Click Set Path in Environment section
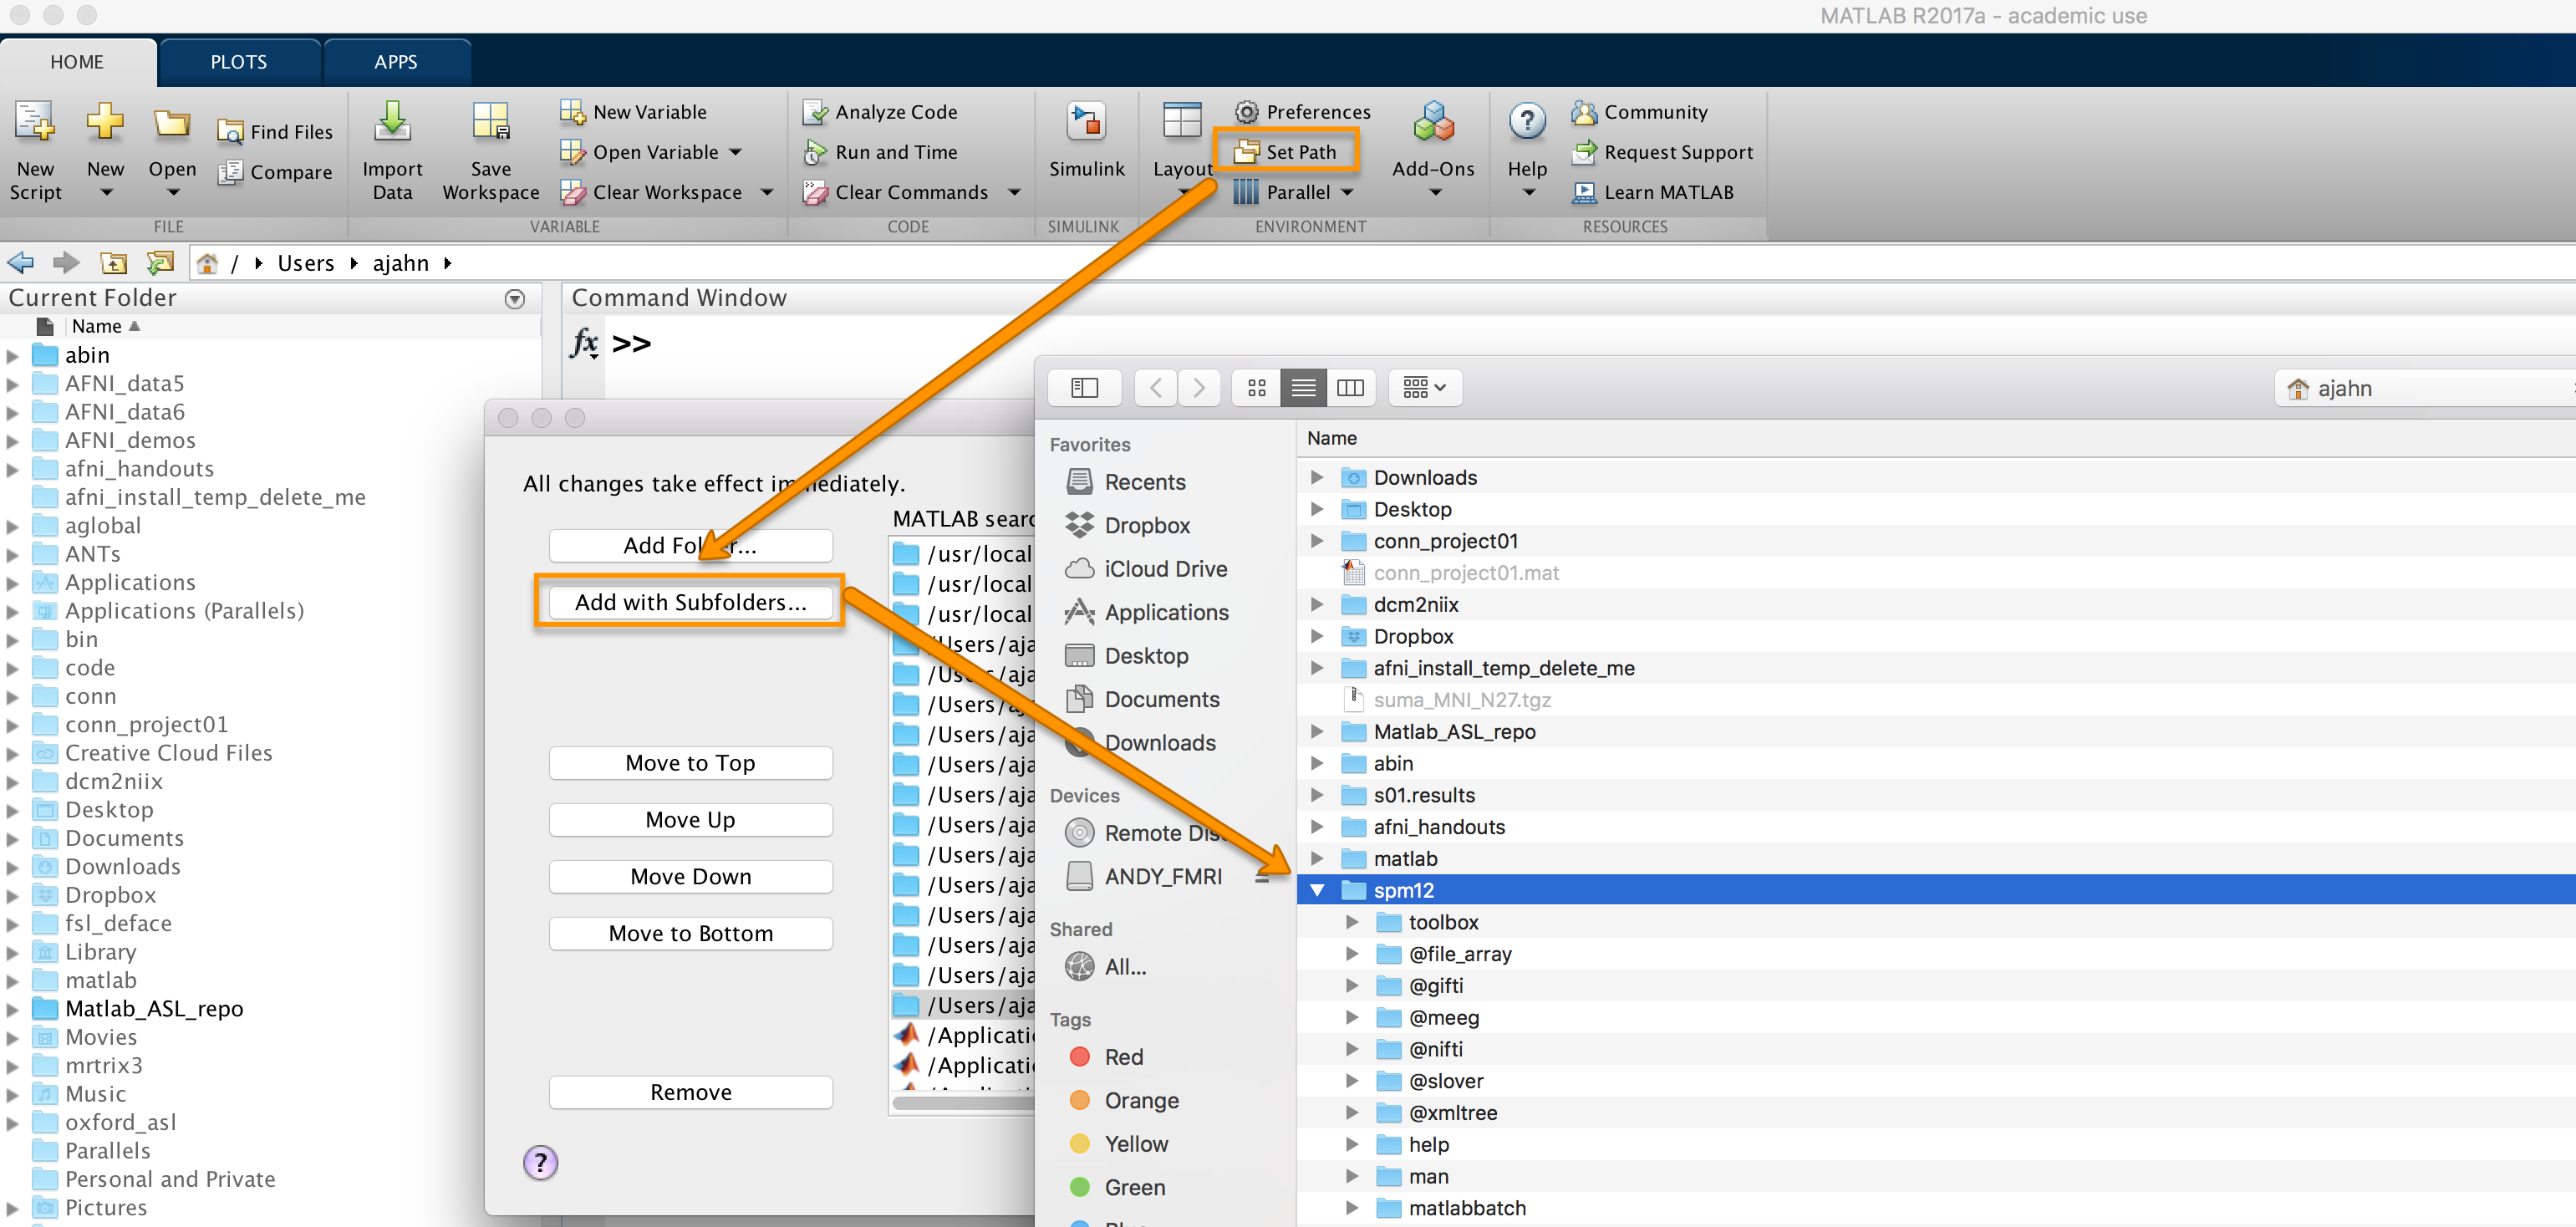 [1285, 152]
